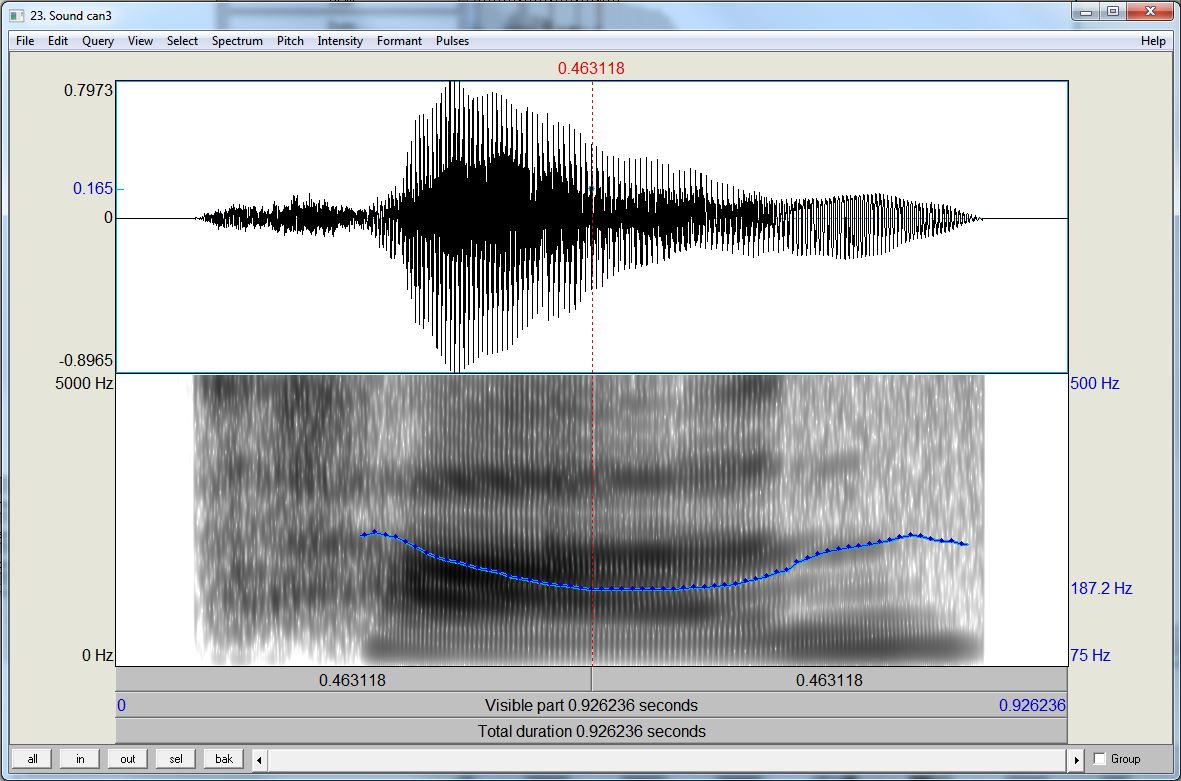Click the red cursor time 0.463118 label
1181x781 pixels.
coord(591,69)
